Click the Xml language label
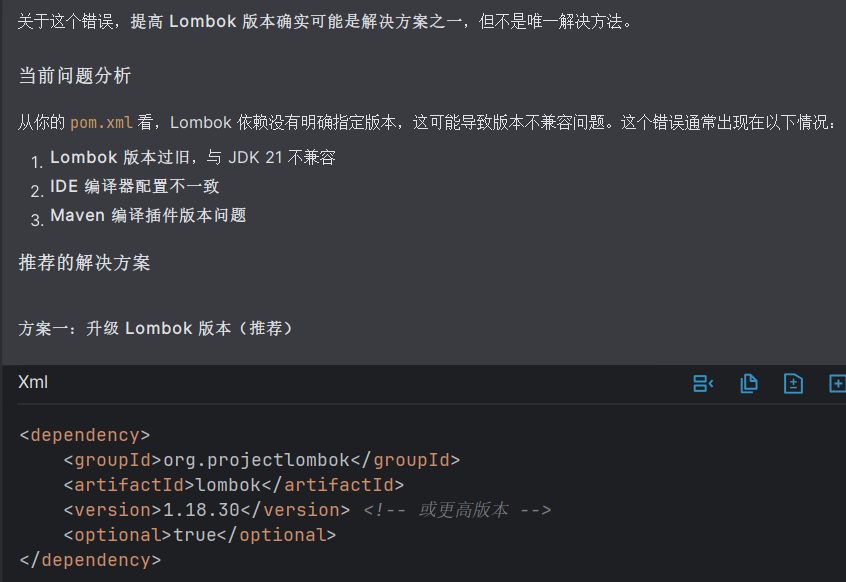Image resolution: width=846 pixels, height=582 pixels. 33,383
